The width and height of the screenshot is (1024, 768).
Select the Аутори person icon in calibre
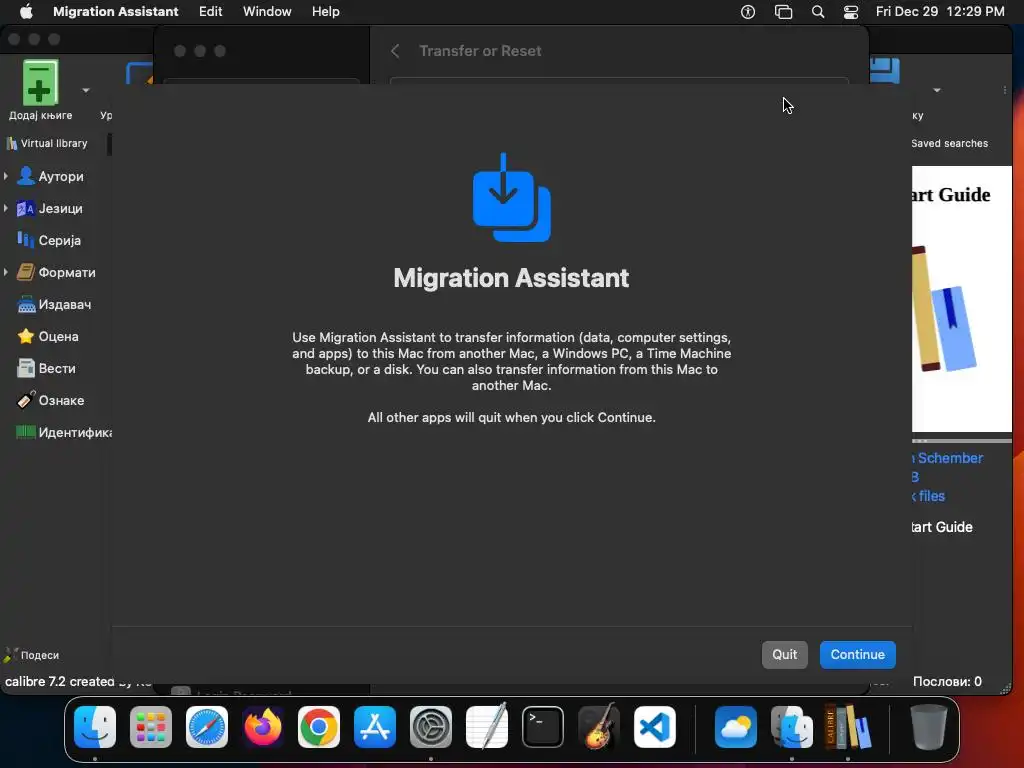(25, 176)
